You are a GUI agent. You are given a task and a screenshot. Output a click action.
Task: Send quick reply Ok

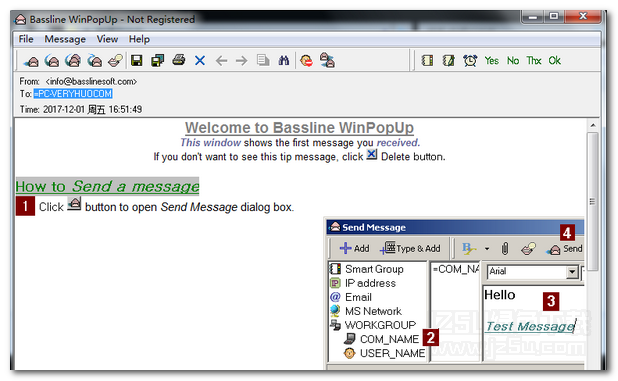pos(555,61)
